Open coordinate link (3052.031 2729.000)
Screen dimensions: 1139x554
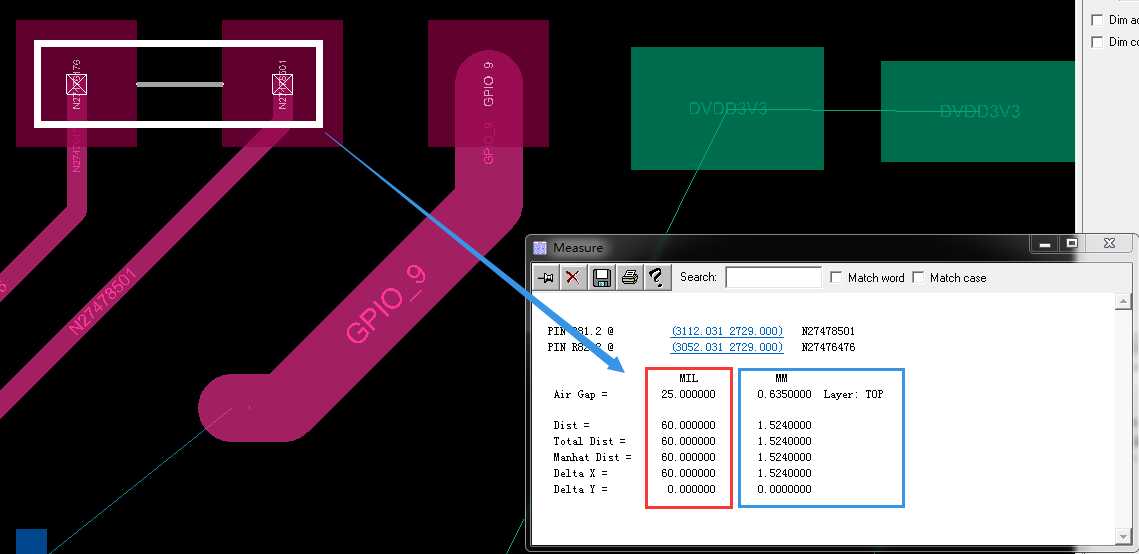coord(727,347)
